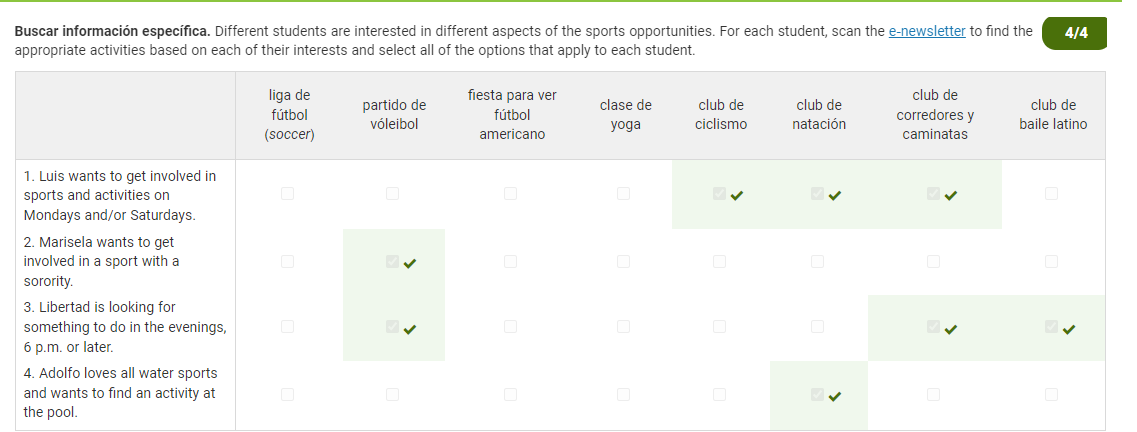Check Adolfo's liga de fútbol box
The image size is (1137, 432).
(x=288, y=394)
